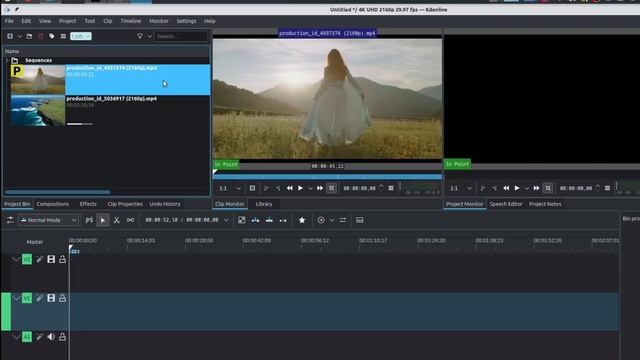
Task: Open the Tool menu
Action: 90,21
